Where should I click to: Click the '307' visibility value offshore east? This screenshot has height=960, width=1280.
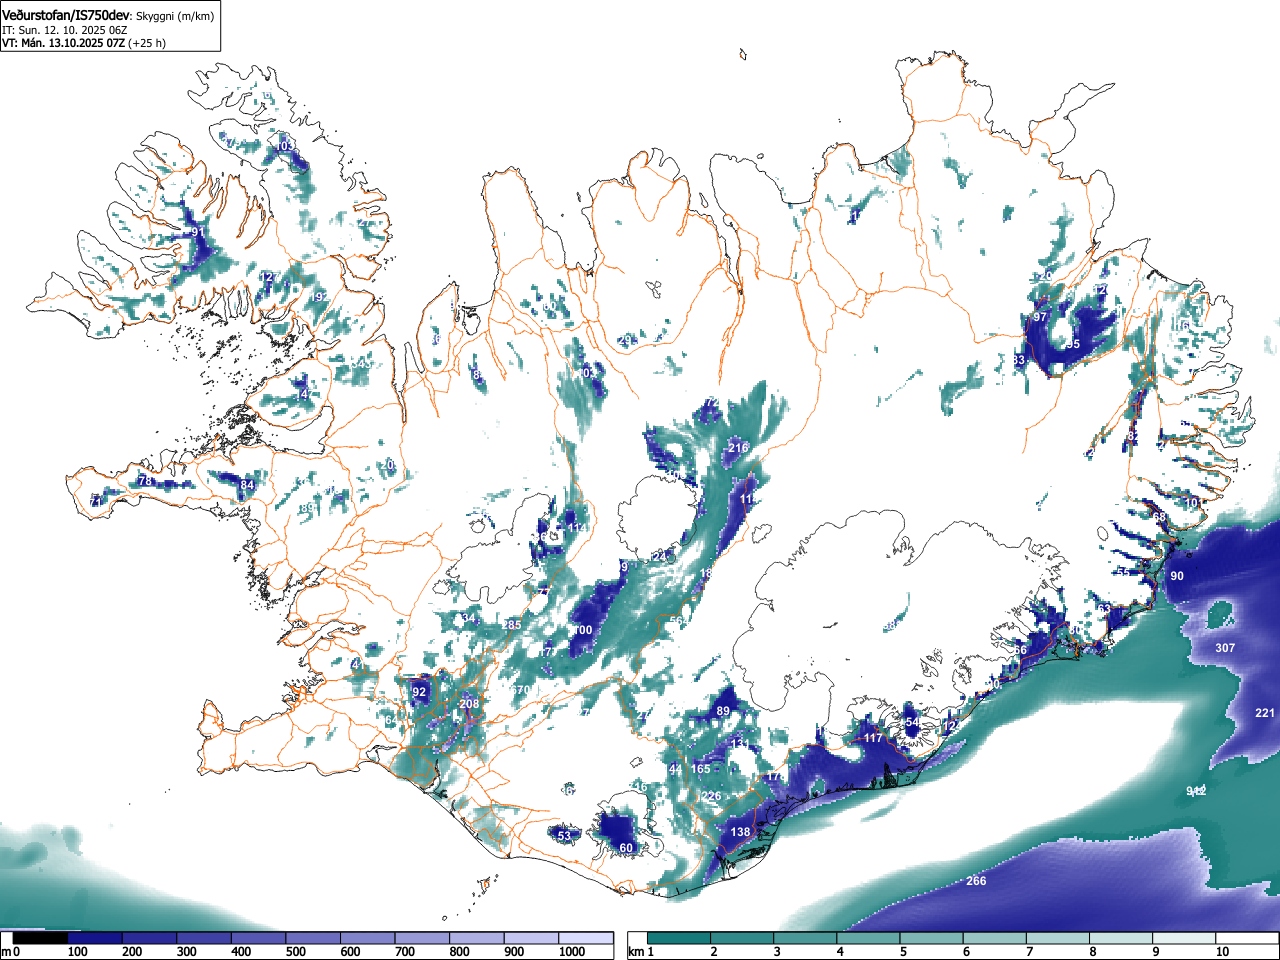point(1225,648)
